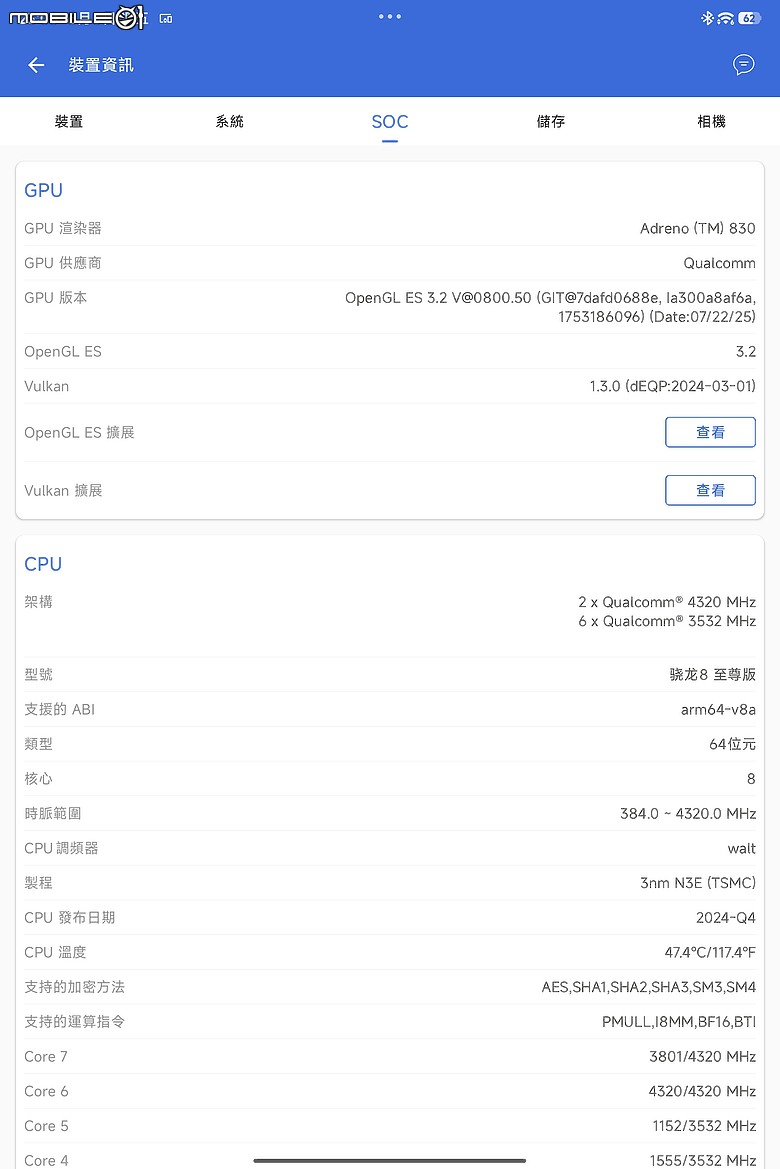Viewport: 780px width, 1169px height.
Task: Select the 2024-Q4 release date
Action: tap(726, 918)
